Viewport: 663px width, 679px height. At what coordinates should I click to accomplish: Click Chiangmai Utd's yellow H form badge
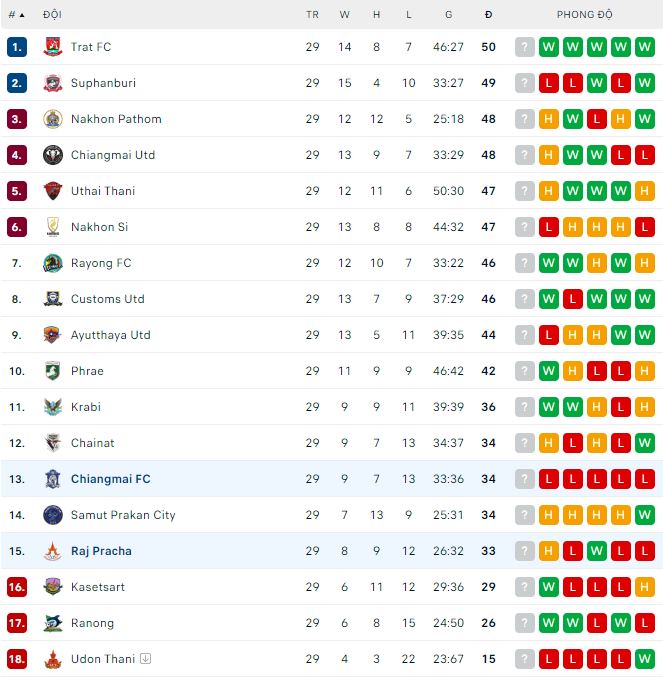pos(549,155)
